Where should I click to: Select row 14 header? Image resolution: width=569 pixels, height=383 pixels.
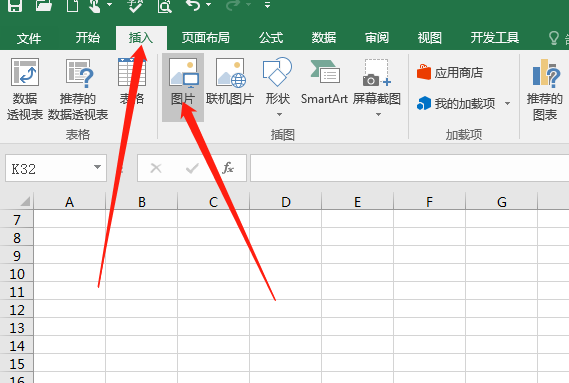click(x=17, y=346)
